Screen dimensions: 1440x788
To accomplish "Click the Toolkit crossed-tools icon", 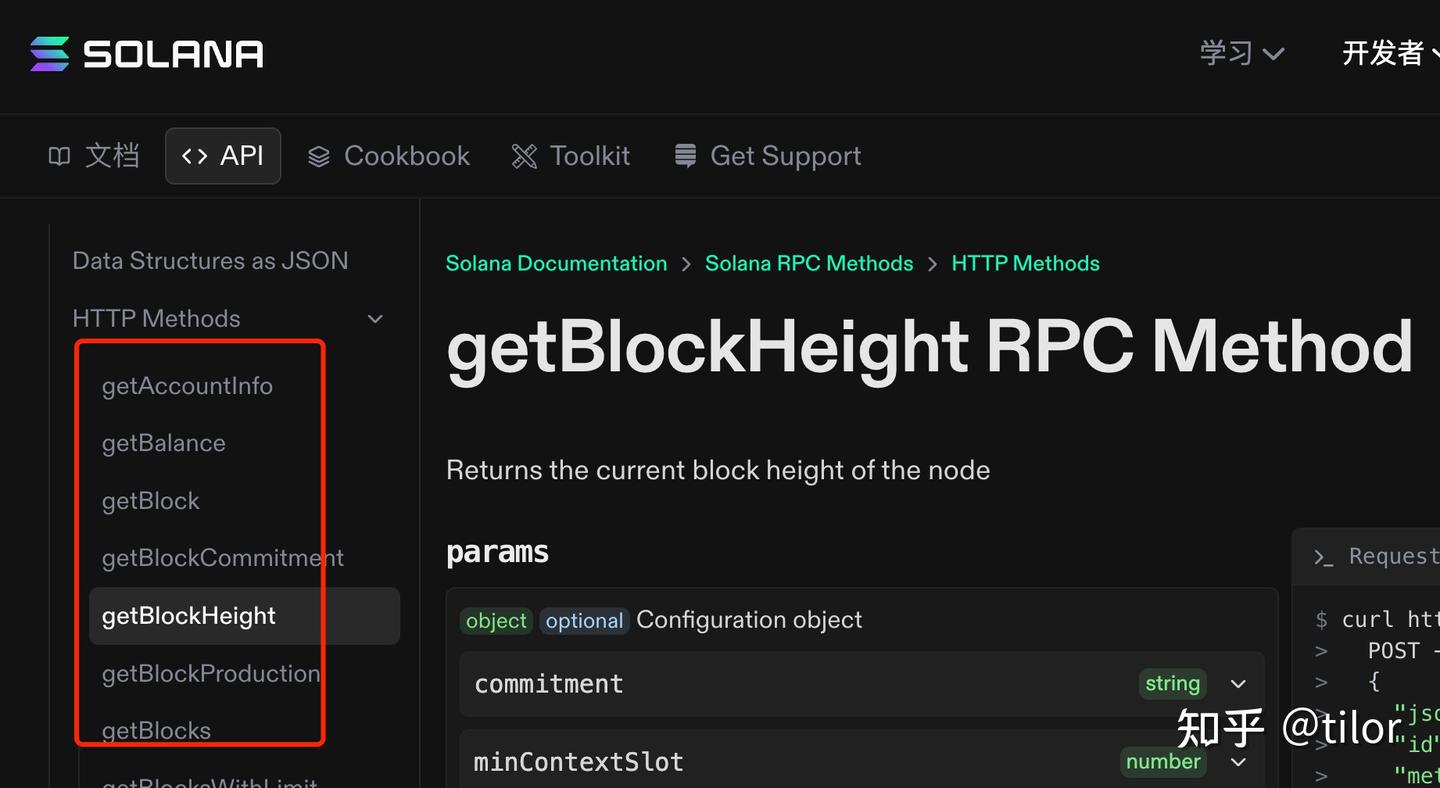I will tap(524, 156).
